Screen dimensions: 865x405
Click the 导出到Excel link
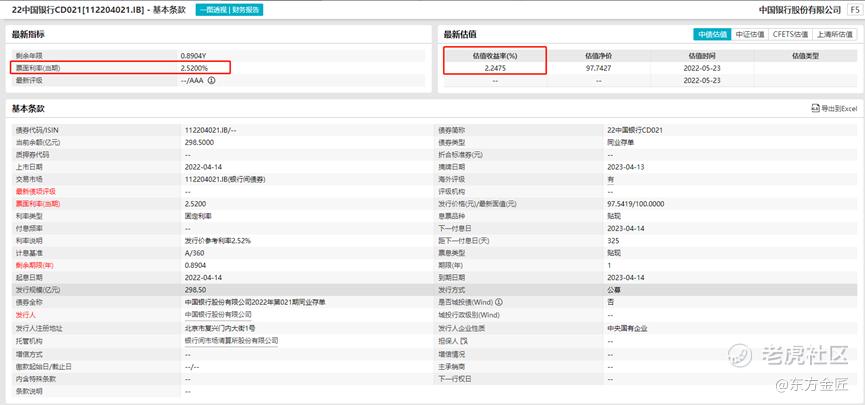click(x=838, y=109)
